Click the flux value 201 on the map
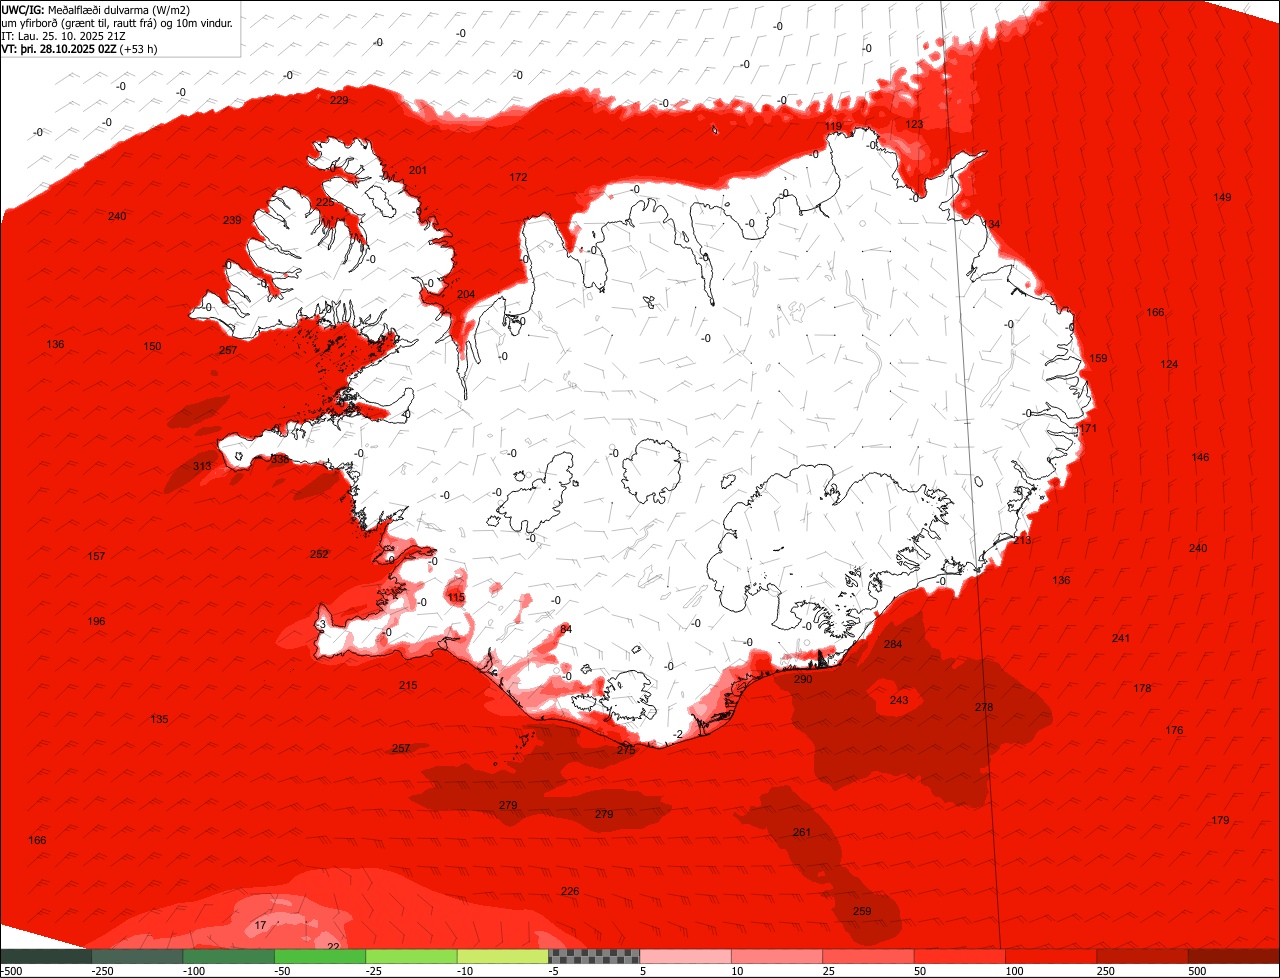This screenshot has height=978, width=1280. [x=418, y=170]
